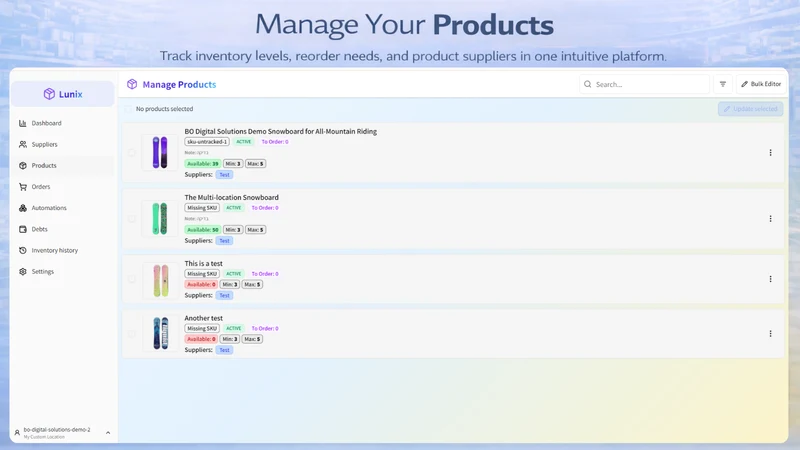Image resolution: width=800 pixels, height=450 pixels.
Task: Click the search magnifier icon
Action: pyautogui.click(x=588, y=84)
